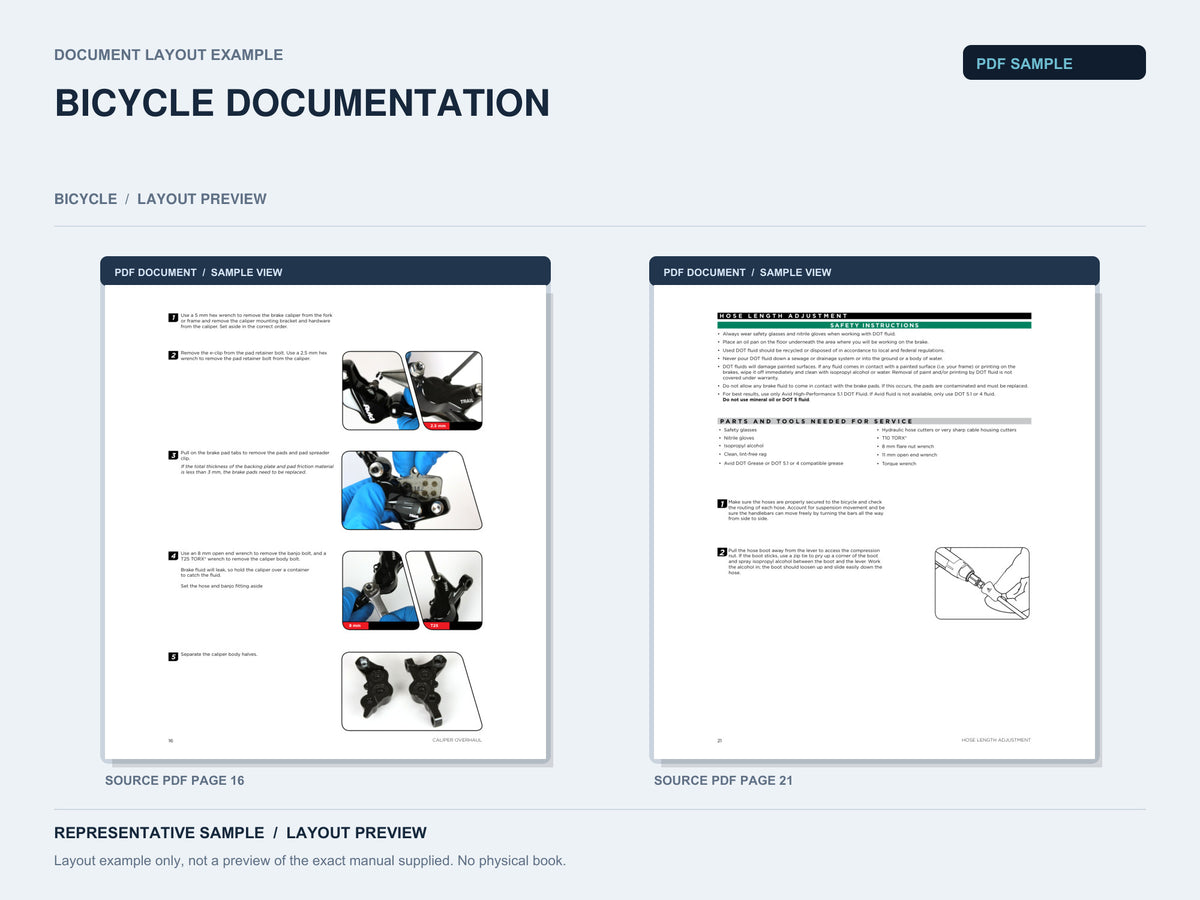Click the 'Safety glasses' list item
The height and width of the screenshot is (900, 1200).
pos(738,430)
